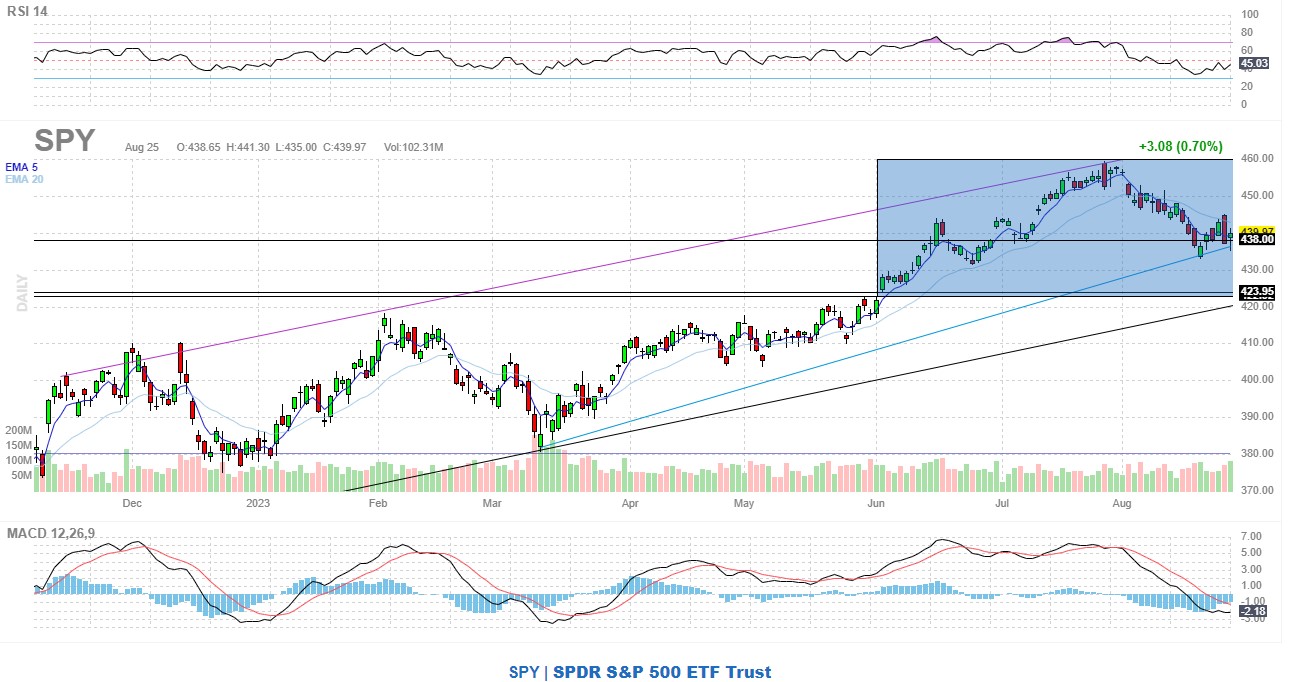Image resolution: width=1293 pixels, height=682 pixels.
Task: Click the +3.08 (0.70%) change readout
Action: (1180, 146)
